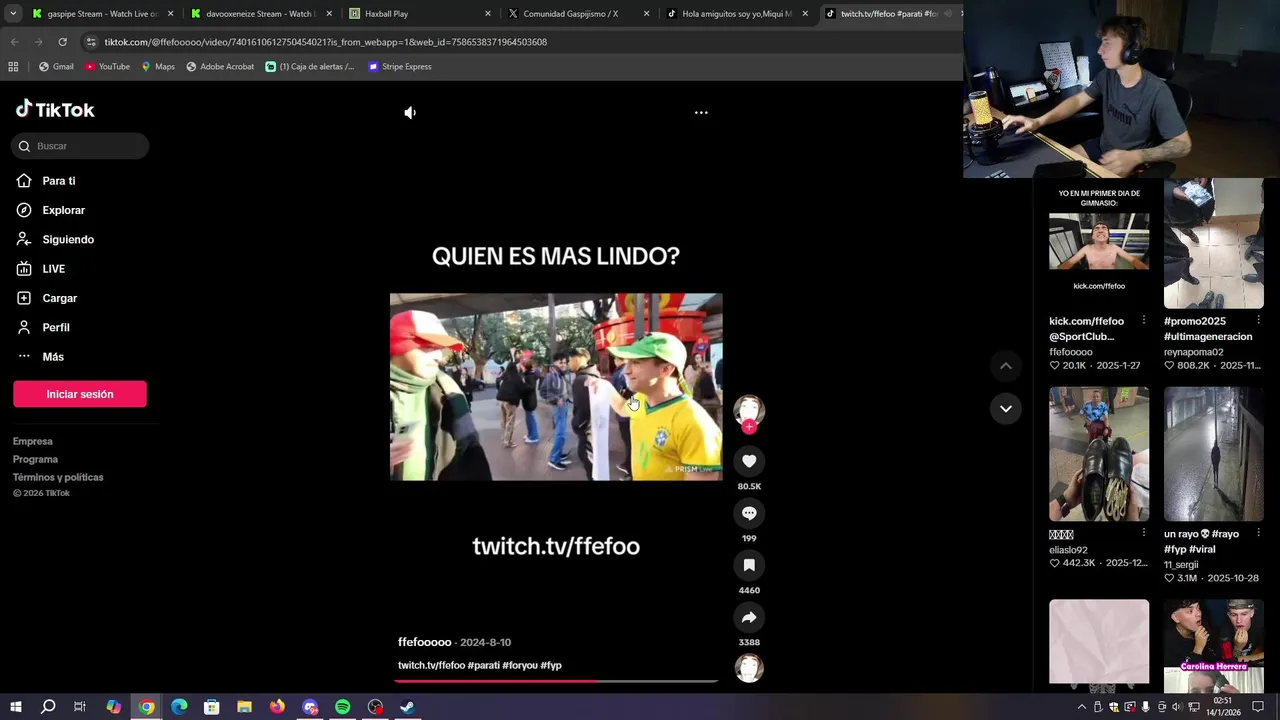Expand the Empresa footer section
Image resolution: width=1280 pixels, height=720 pixels.
pos(33,441)
